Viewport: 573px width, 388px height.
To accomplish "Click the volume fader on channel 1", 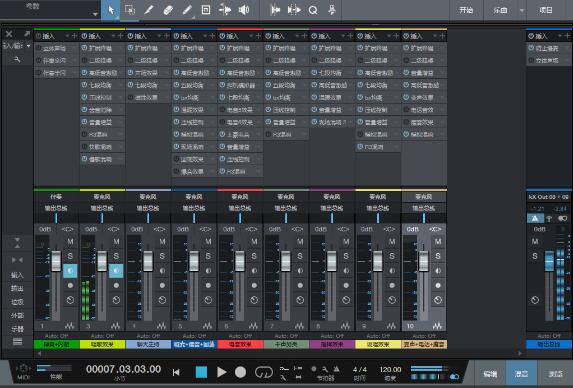I will pos(56,261).
